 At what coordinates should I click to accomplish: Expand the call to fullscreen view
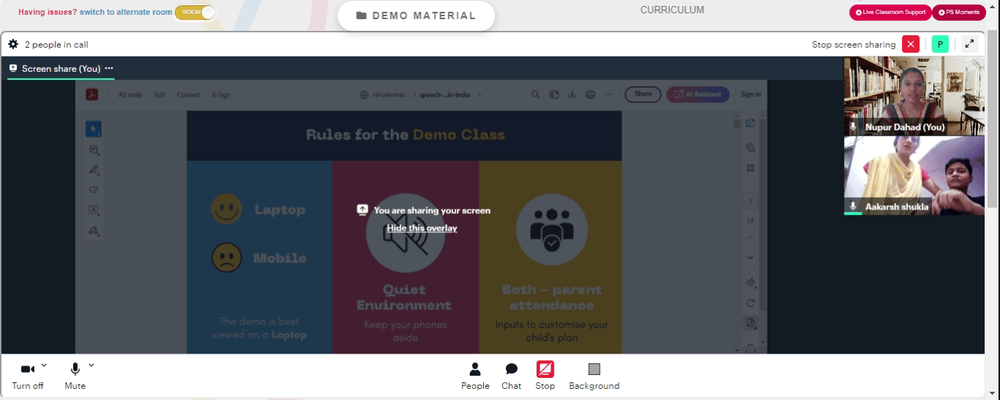(x=969, y=44)
